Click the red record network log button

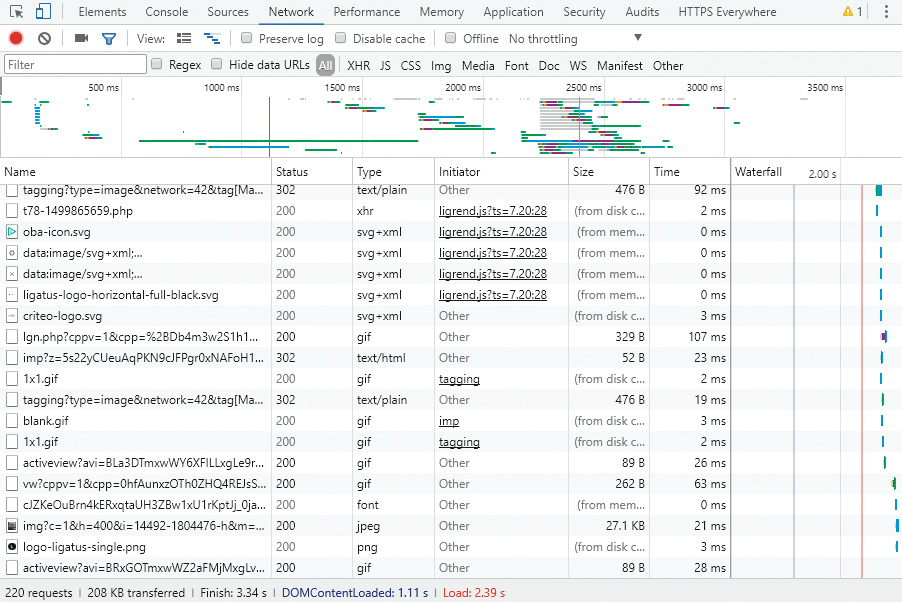pos(16,38)
